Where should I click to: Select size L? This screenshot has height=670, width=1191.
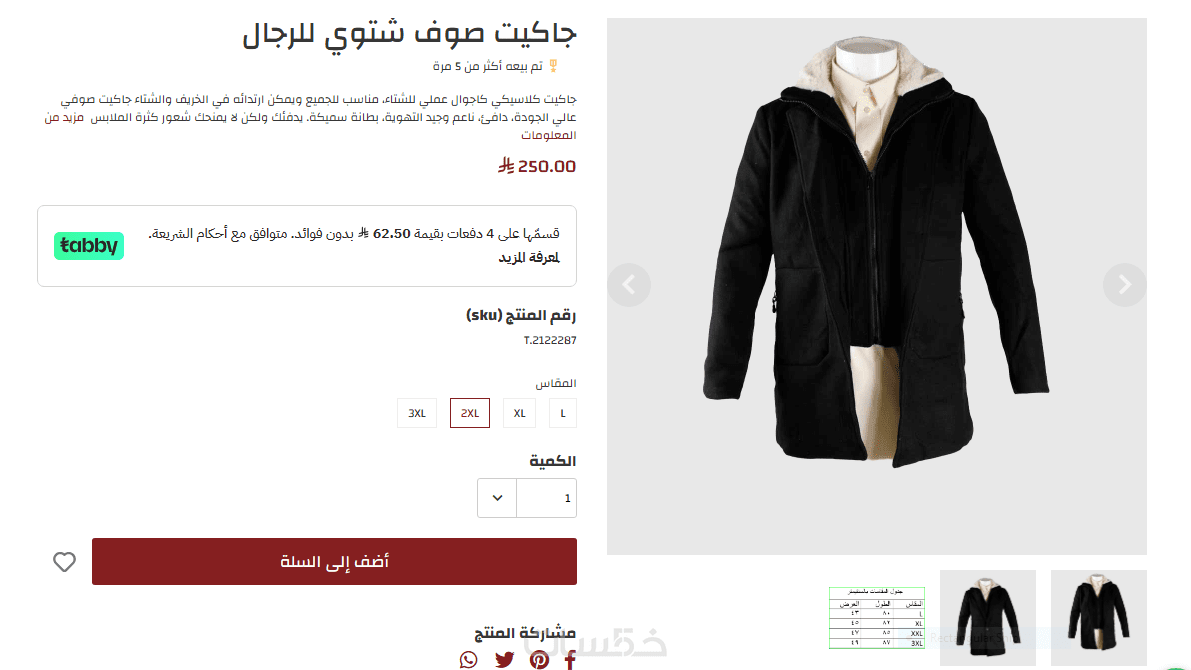coord(563,413)
